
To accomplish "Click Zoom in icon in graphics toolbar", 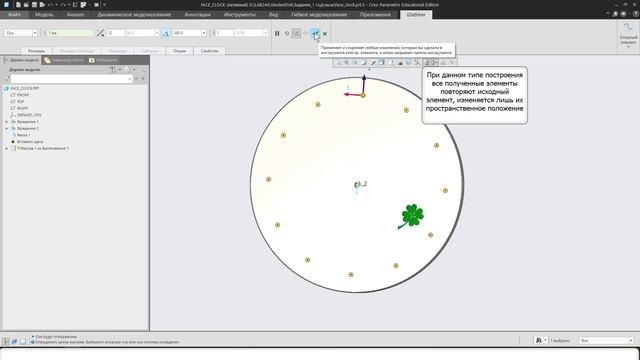I will click(347, 62).
